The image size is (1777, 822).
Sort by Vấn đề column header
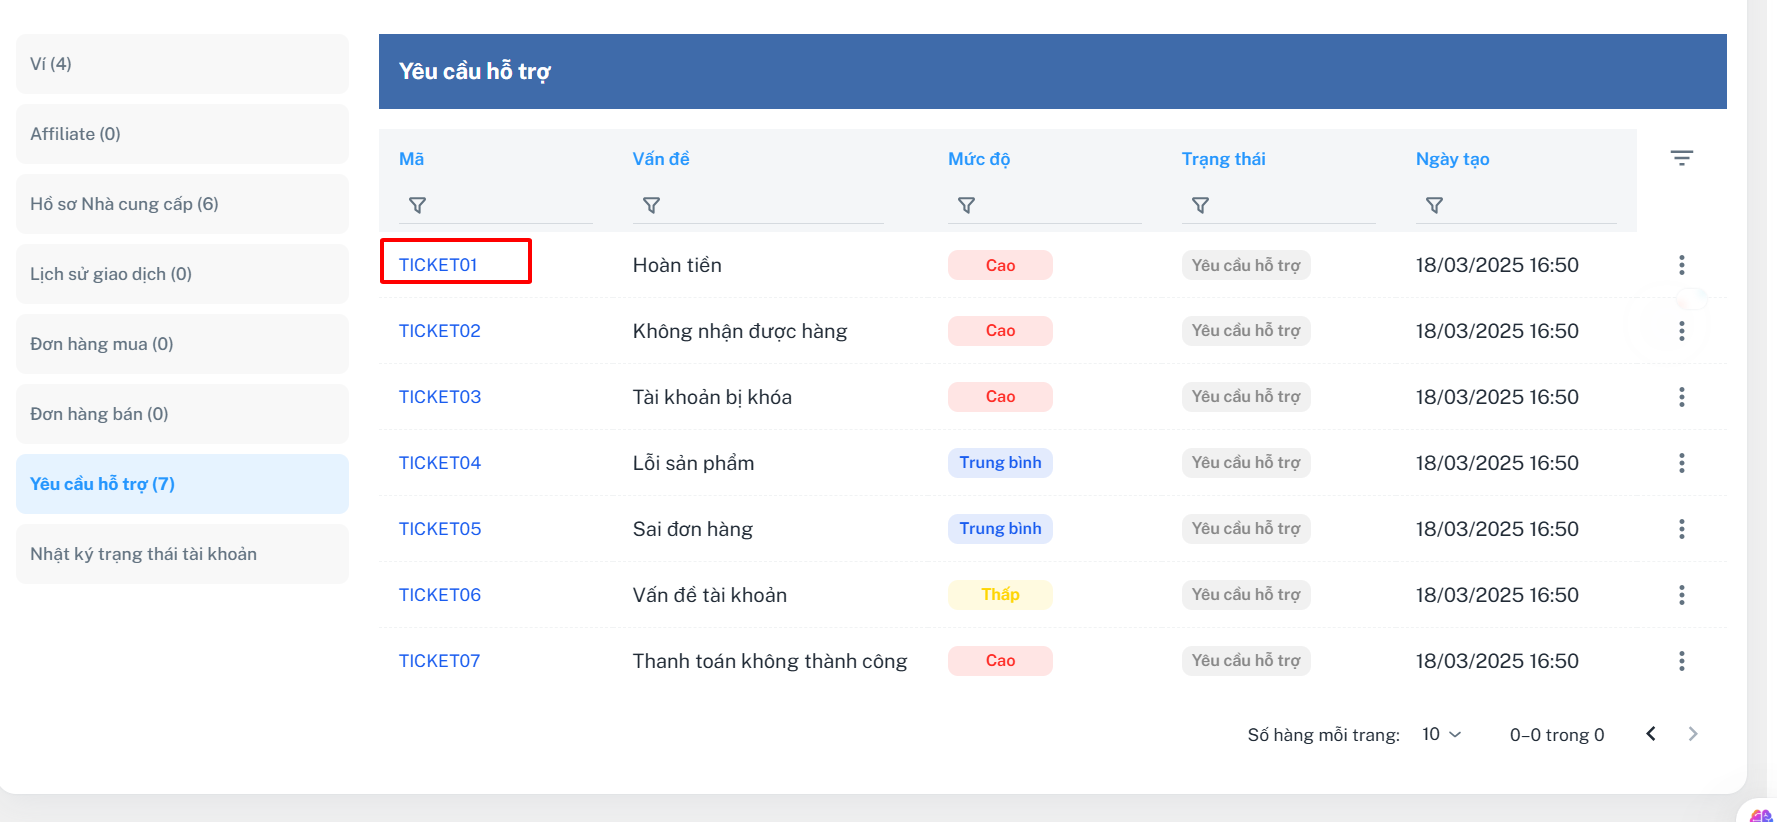coord(661,159)
